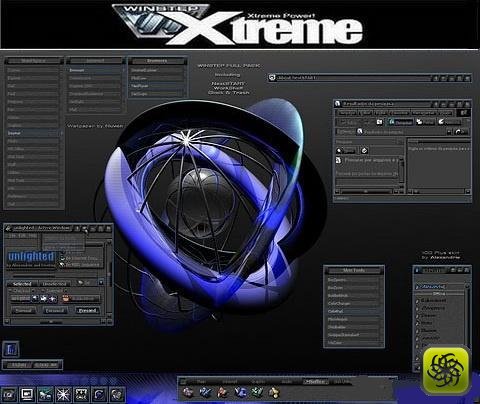Click the Focused button in unlighted window
This screenshot has height=404, width=480.
tap(55, 311)
